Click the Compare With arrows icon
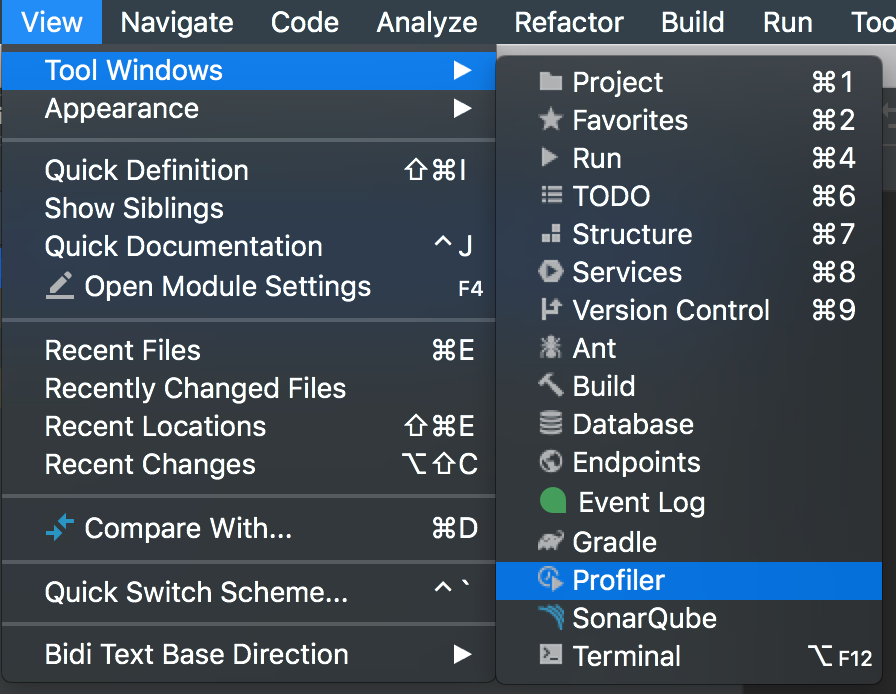Image resolution: width=896 pixels, height=694 pixels. 60,527
